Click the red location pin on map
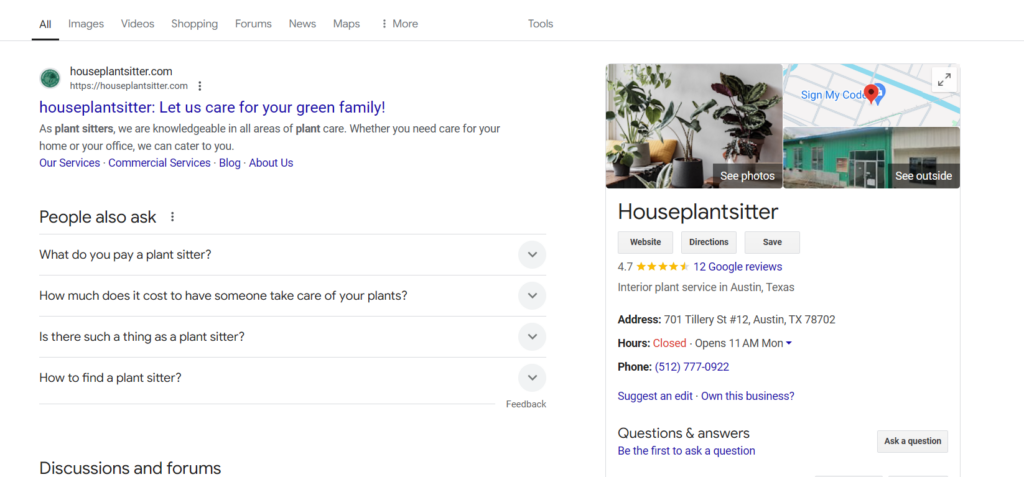The width and height of the screenshot is (1024, 477). pyautogui.click(x=871, y=94)
